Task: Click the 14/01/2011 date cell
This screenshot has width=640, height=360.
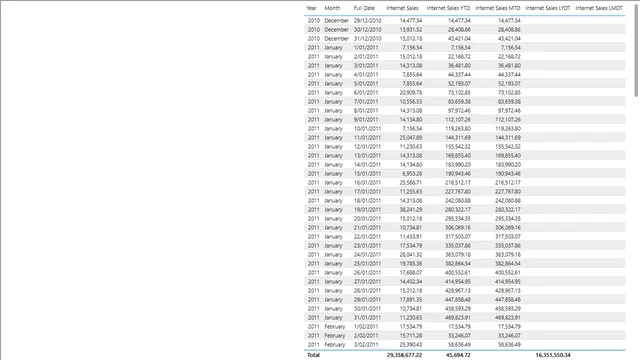Action: 367,164
